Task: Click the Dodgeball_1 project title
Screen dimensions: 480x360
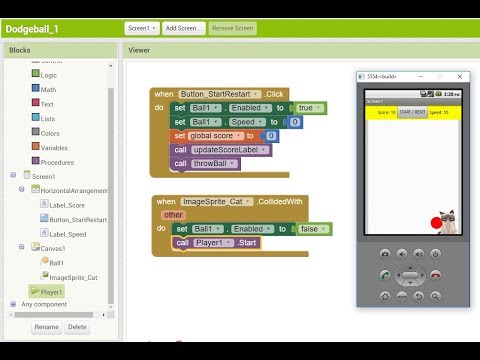Action: 32,29
